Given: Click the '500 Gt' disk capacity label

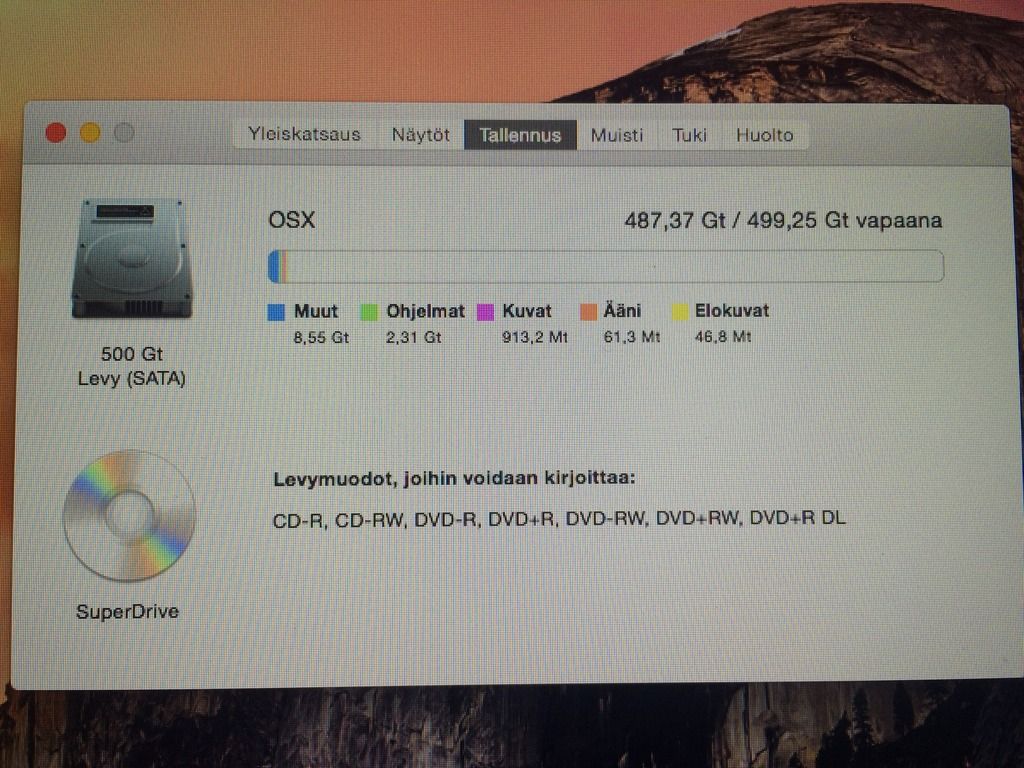Looking at the screenshot, I should [x=132, y=354].
